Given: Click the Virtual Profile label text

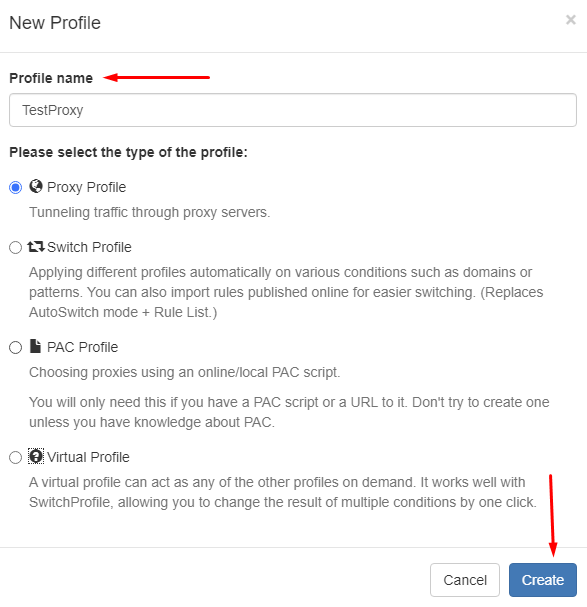Looking at the screenshot, I should coord(88,457).
